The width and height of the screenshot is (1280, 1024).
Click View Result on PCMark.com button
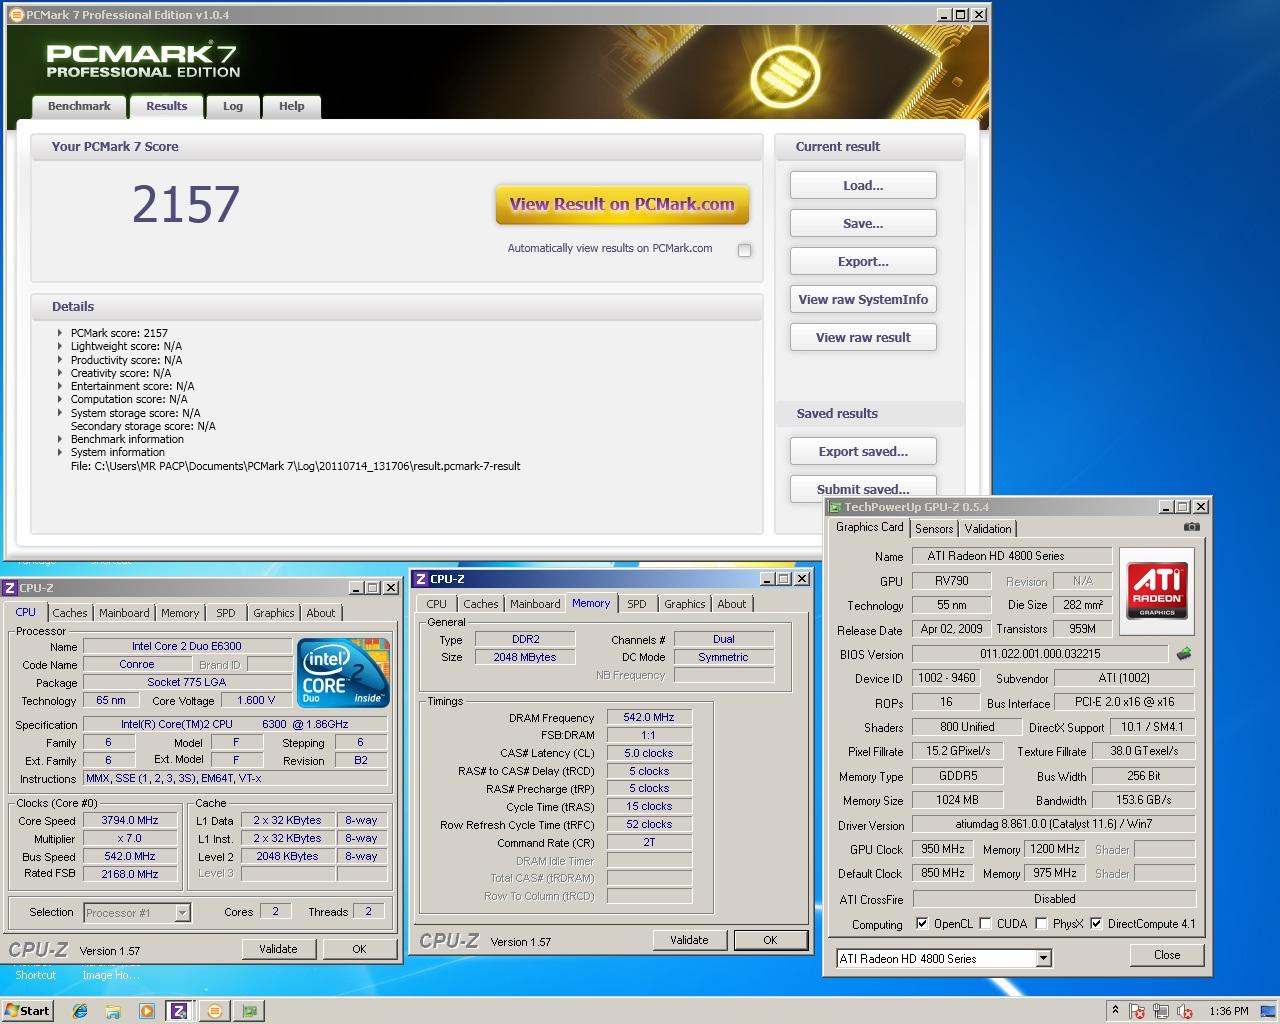point(622,204)
